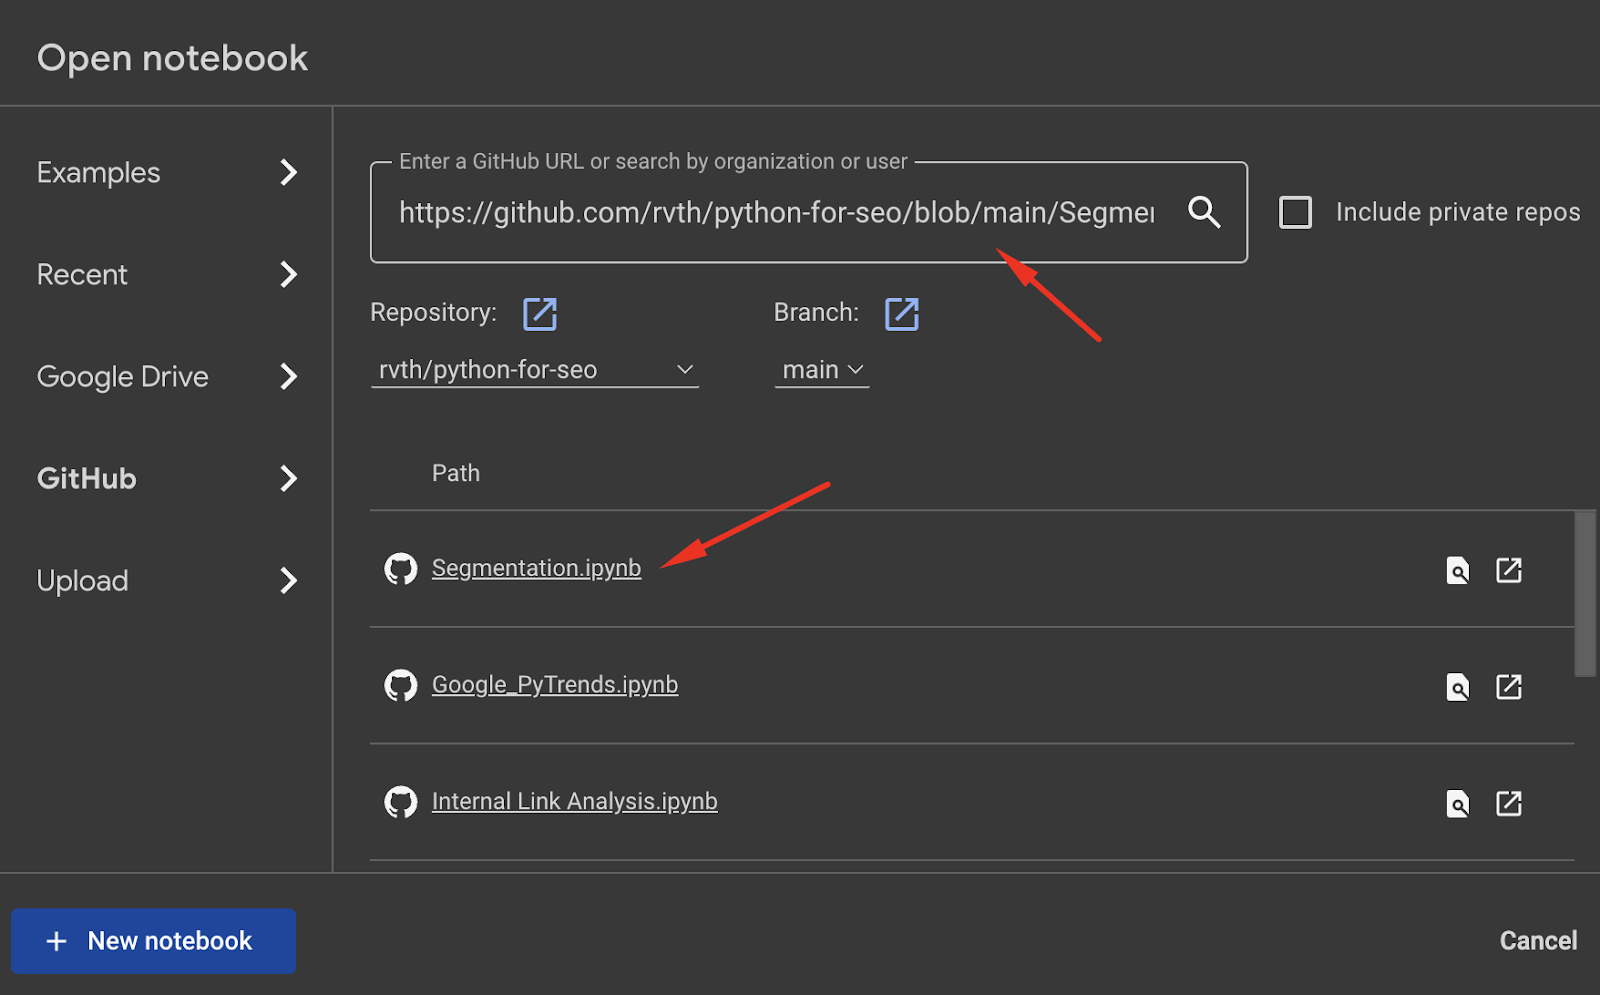Click the GitHub logo beside Segmentation.ipynb

tap(401, 569)
